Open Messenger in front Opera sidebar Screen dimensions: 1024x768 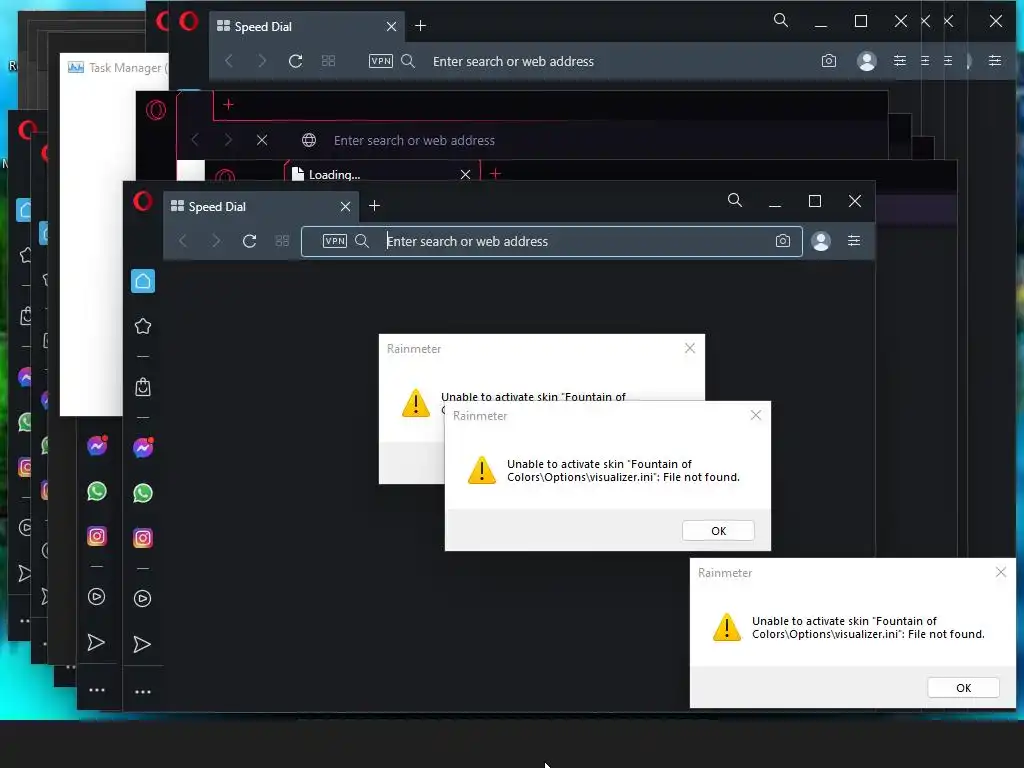[x=143, y=447]
